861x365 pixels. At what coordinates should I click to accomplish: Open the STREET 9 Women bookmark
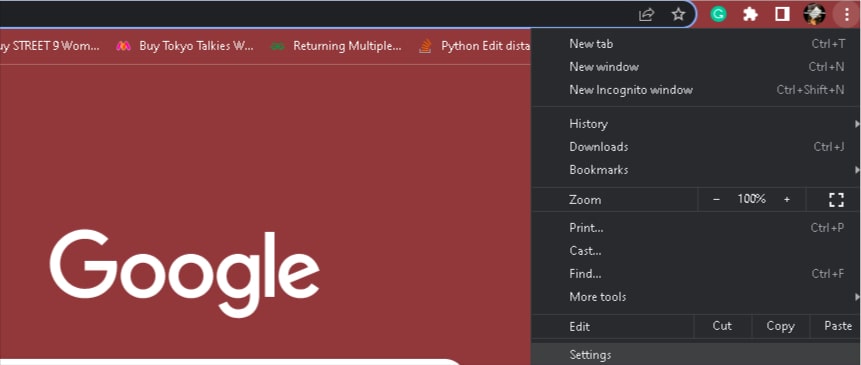click(50, 46)
